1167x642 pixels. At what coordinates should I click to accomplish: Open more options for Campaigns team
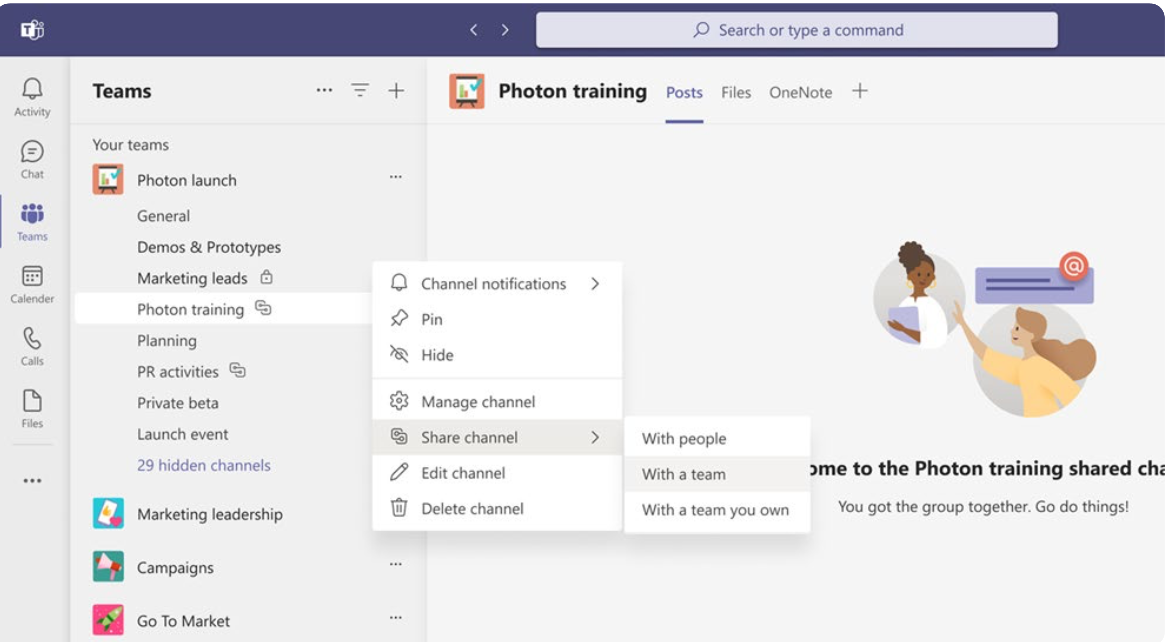click(396, 565)
